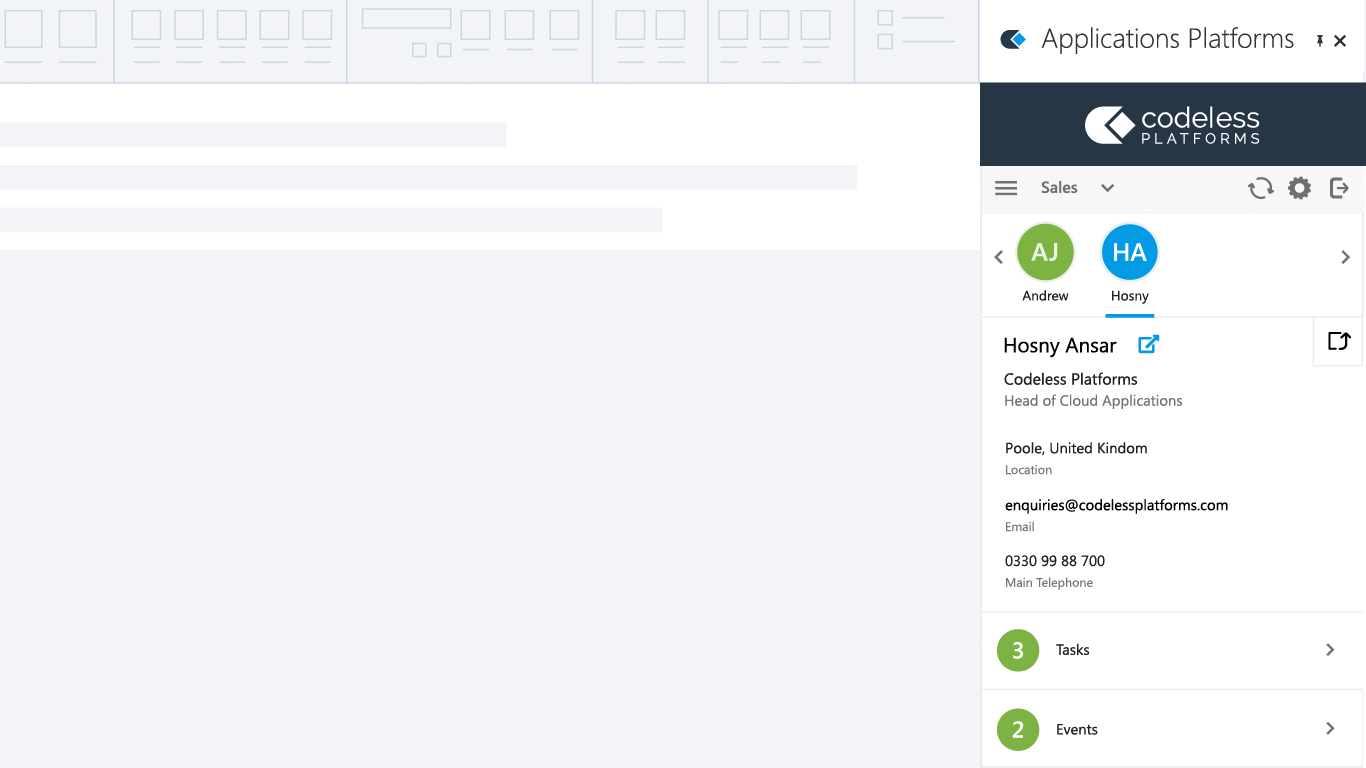Click the green 3 Tasks badge

pos(1018,650)
